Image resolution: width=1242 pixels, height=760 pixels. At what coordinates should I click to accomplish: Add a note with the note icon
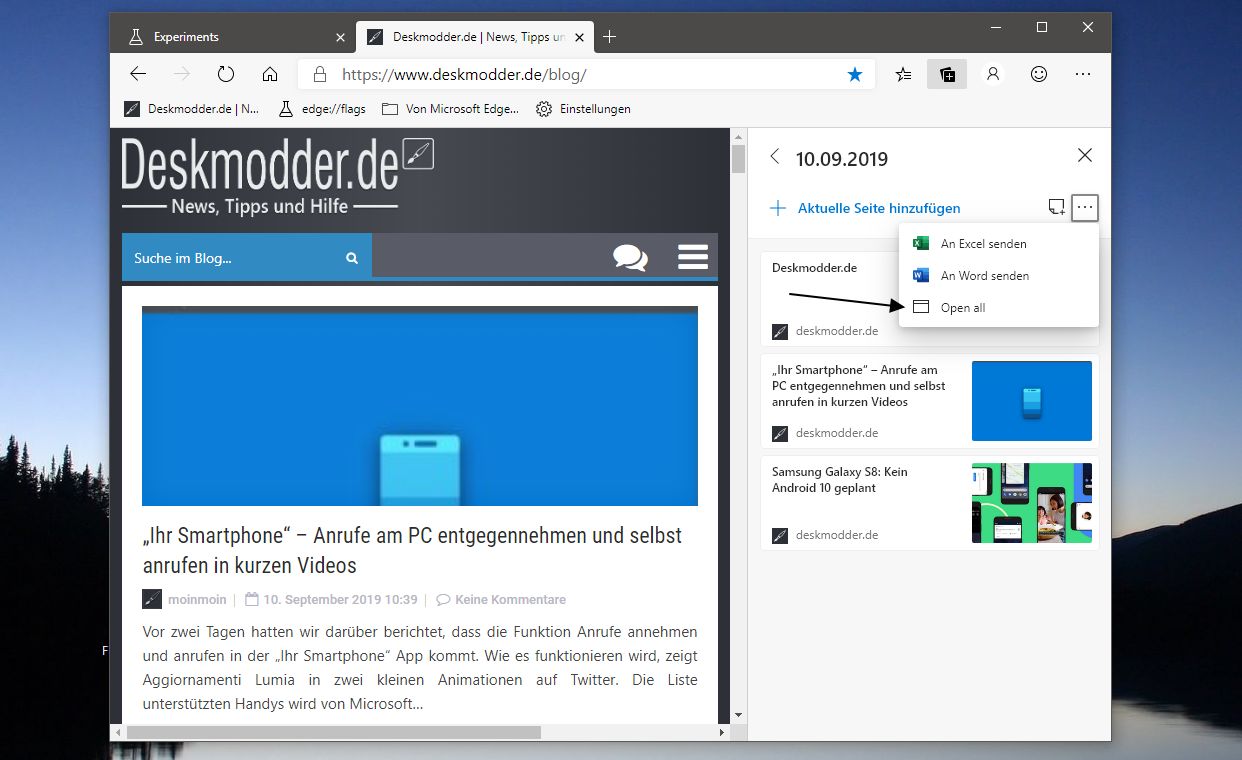1056,207
